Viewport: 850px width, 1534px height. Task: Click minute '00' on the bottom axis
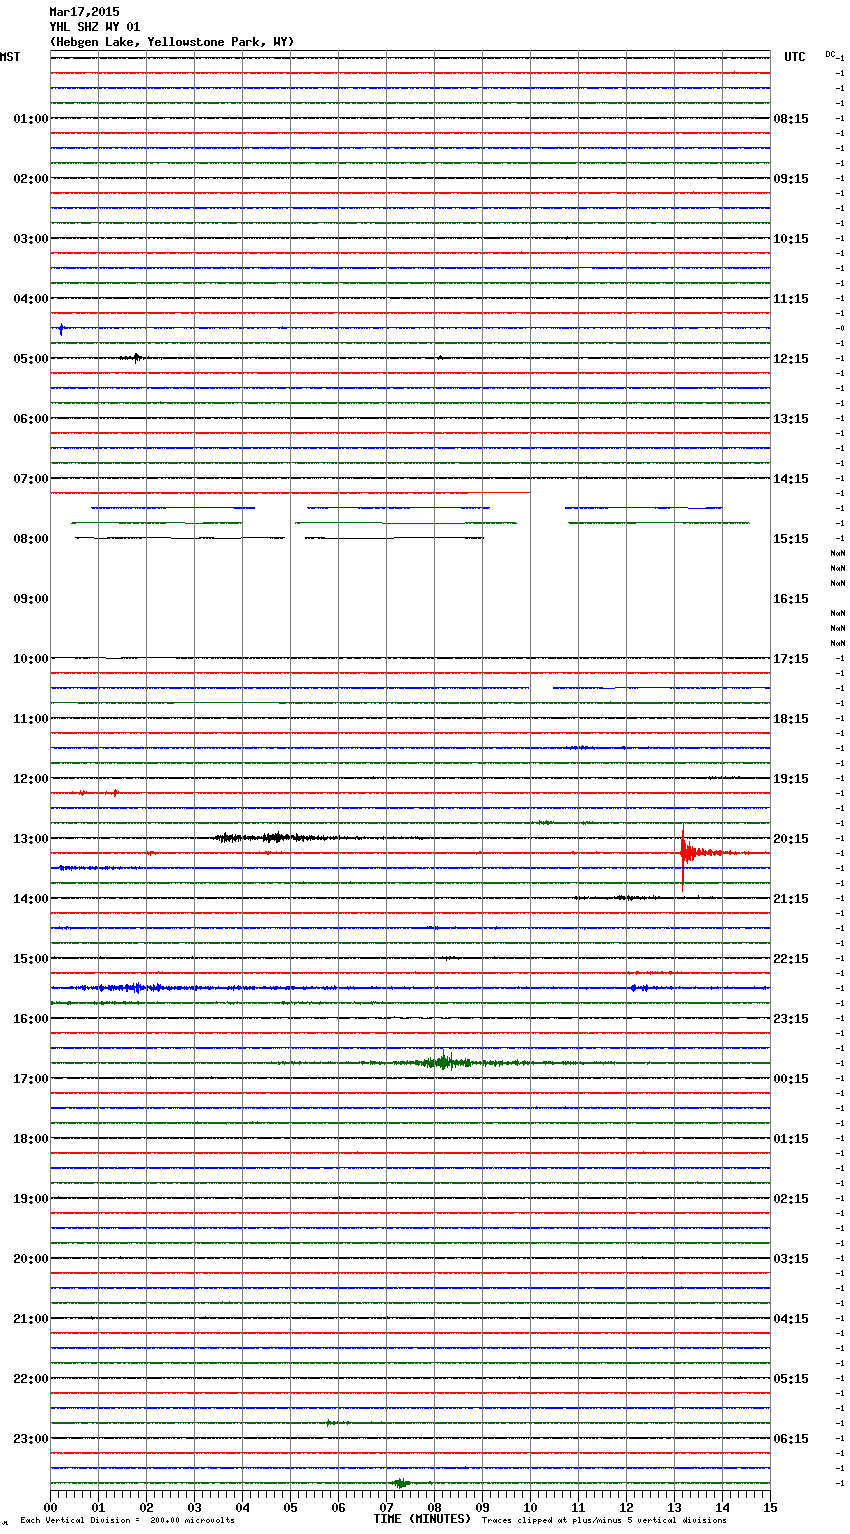click(50, 1507)
